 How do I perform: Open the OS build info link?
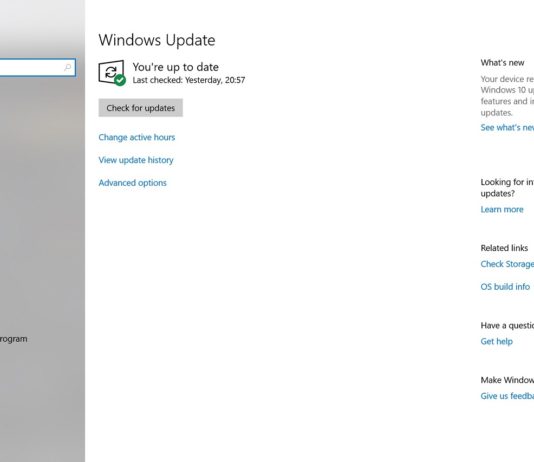pos(505,287)
